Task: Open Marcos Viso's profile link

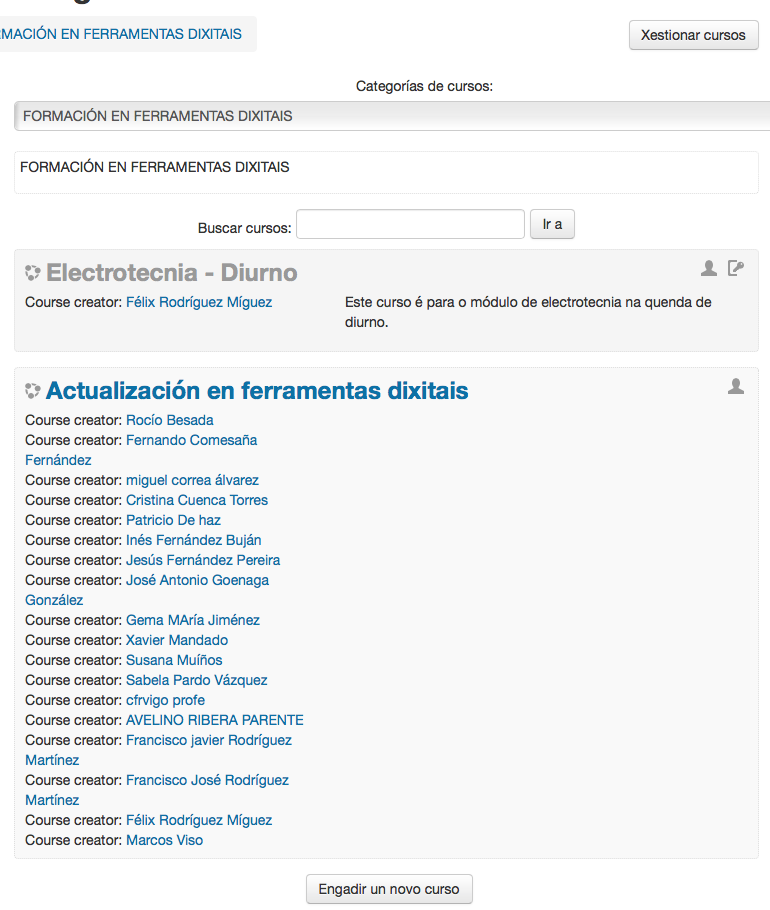Action: (164, 840)
